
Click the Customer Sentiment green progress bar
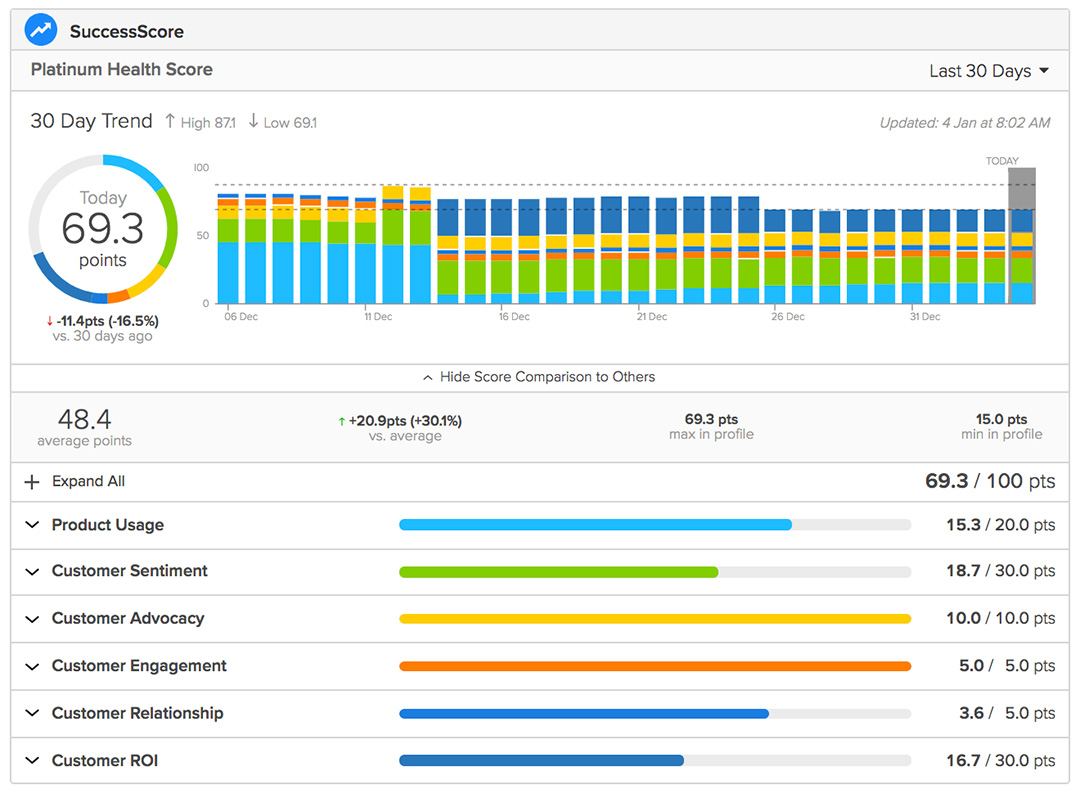558,571
